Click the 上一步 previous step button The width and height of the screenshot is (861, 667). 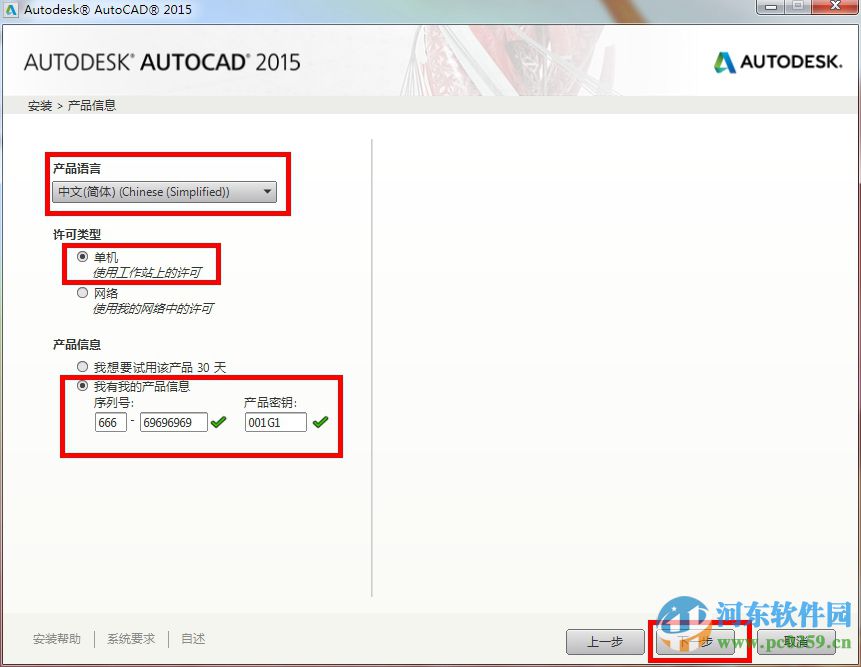605,643
